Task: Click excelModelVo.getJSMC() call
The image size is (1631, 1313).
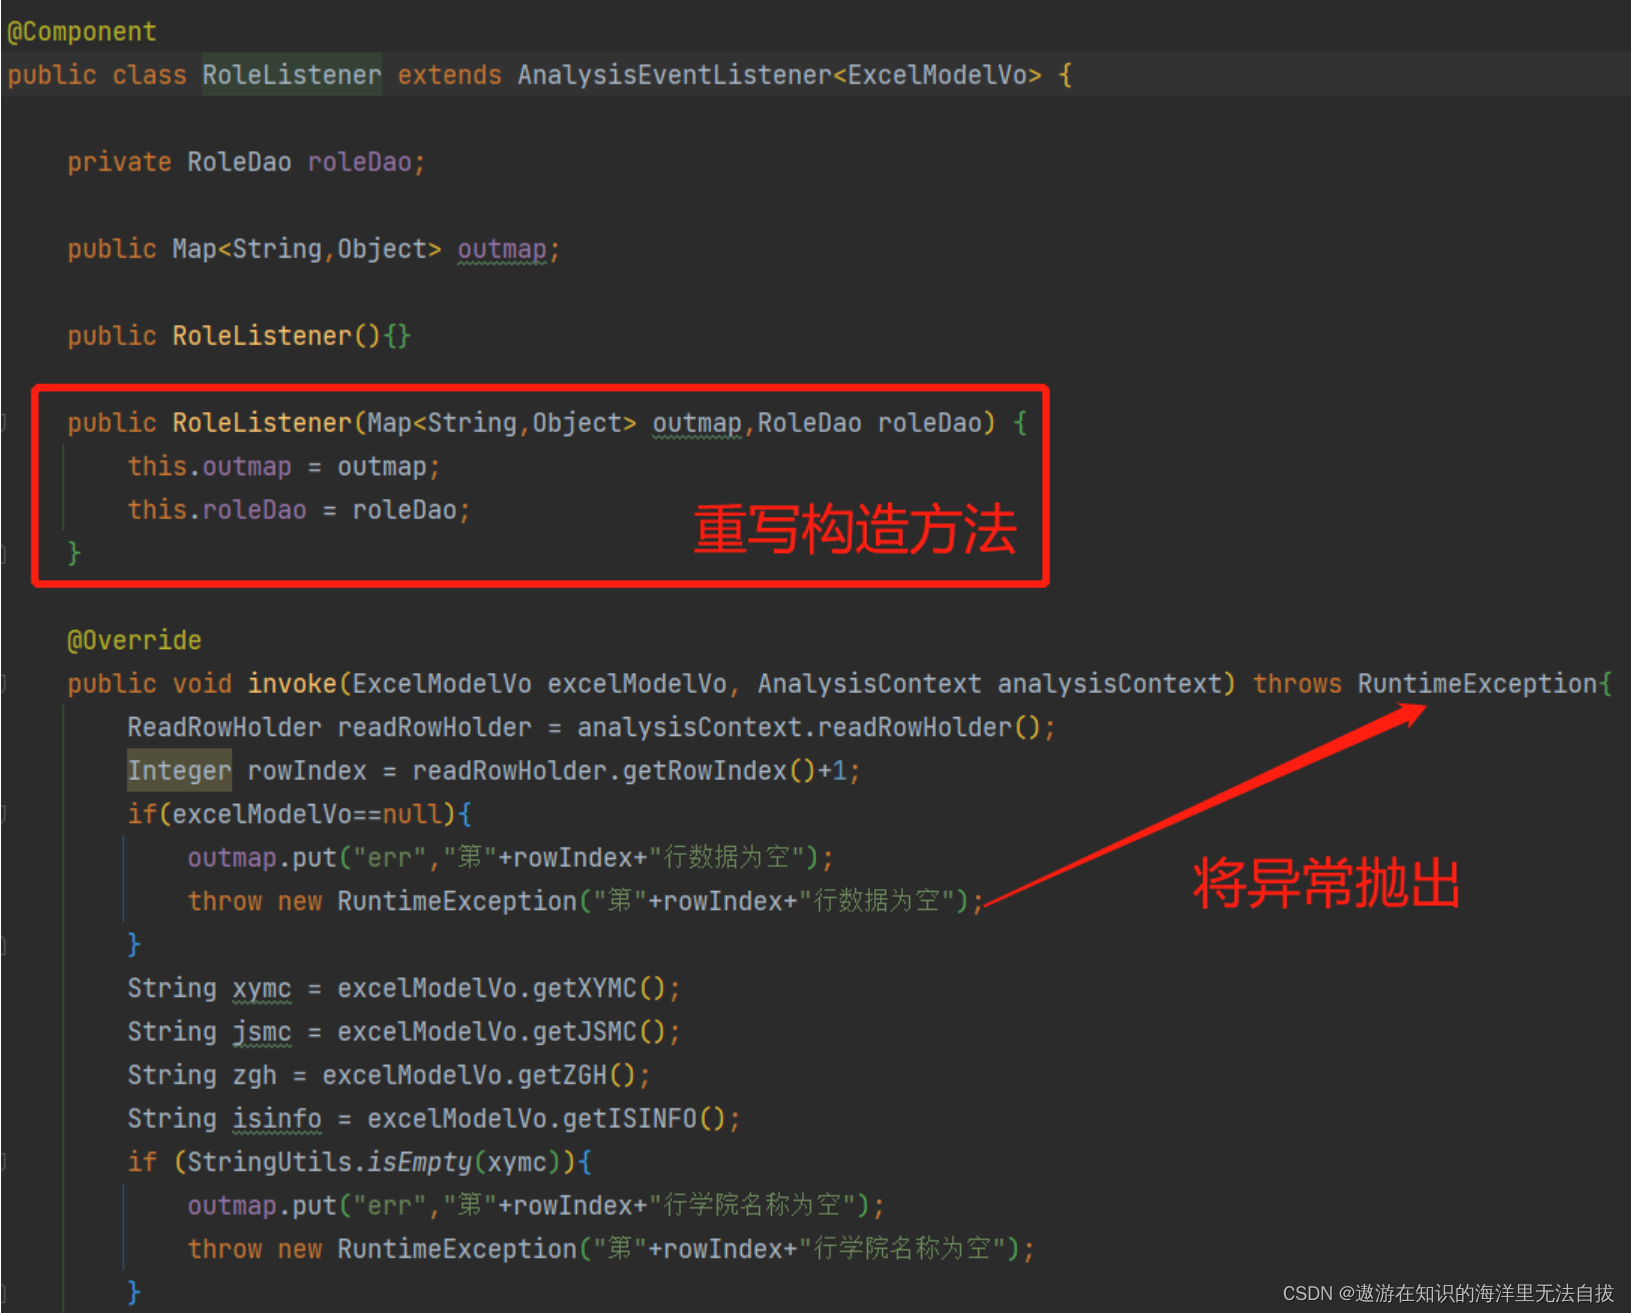Action: point(501,1032)
